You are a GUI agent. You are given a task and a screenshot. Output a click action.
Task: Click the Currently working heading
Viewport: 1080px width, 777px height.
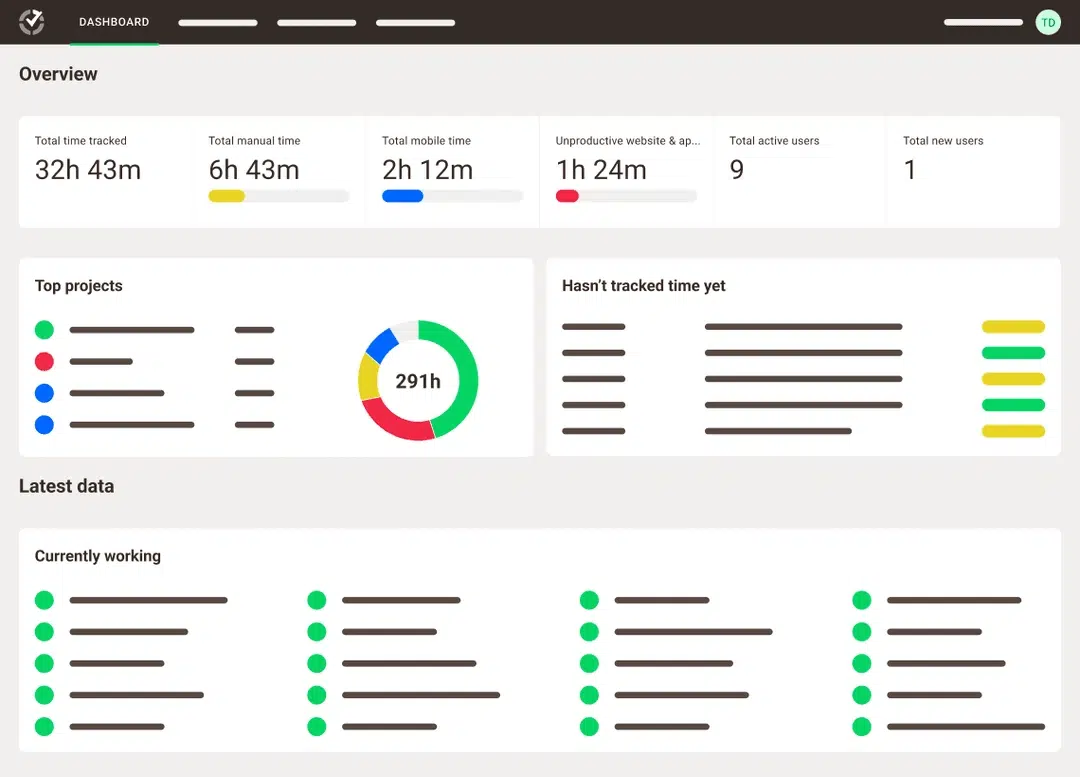click(x=98, y=556)
